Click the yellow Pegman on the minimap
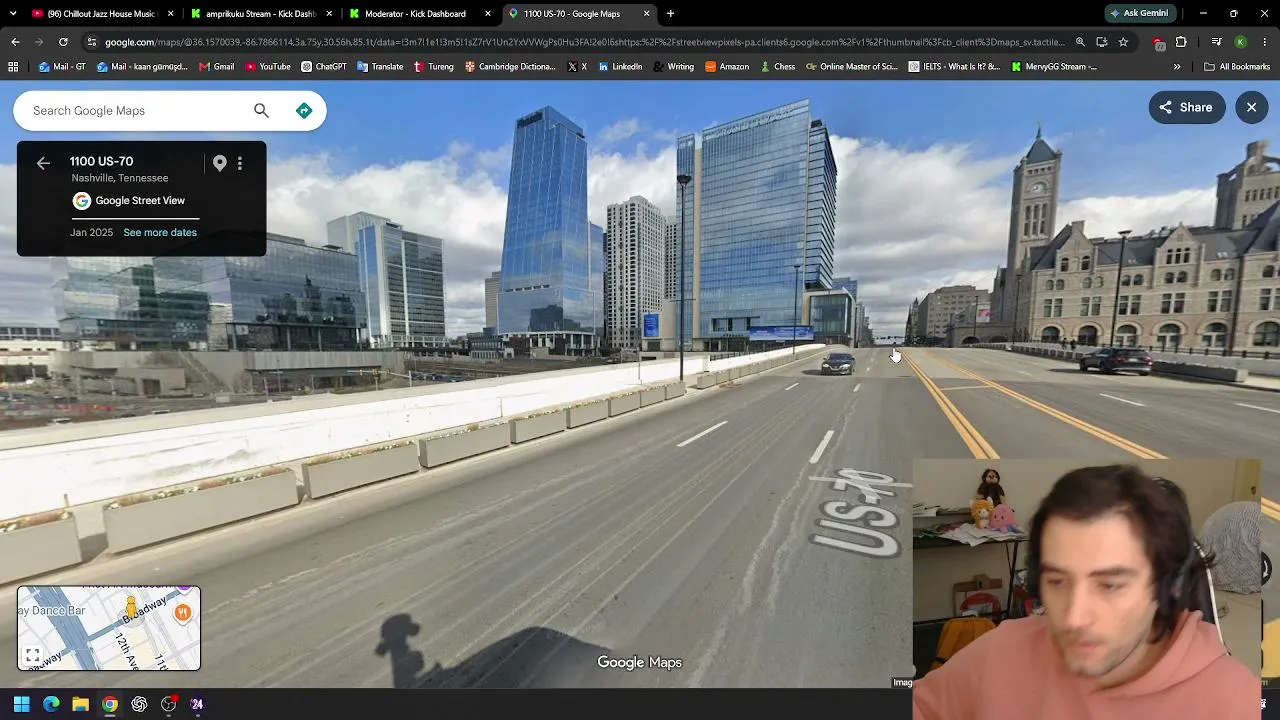 point(131,607)
